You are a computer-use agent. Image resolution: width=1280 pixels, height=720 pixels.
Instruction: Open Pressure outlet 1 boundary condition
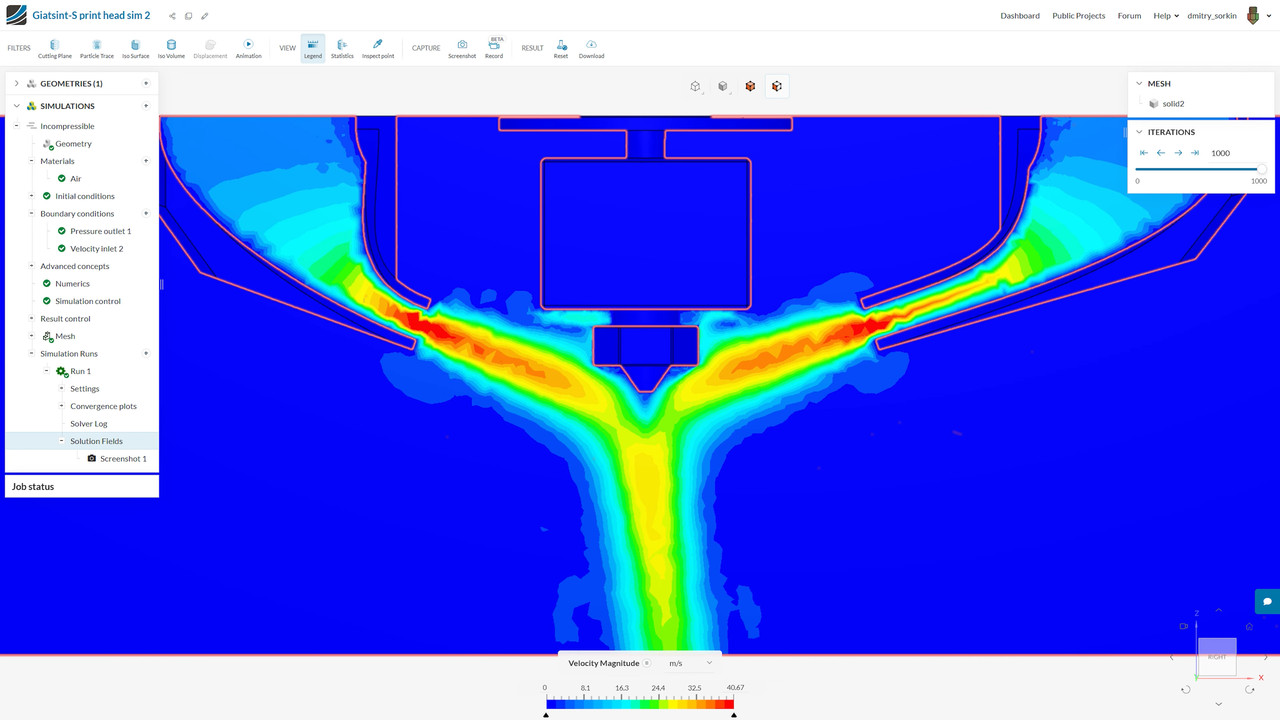click(x=100, y=231)
